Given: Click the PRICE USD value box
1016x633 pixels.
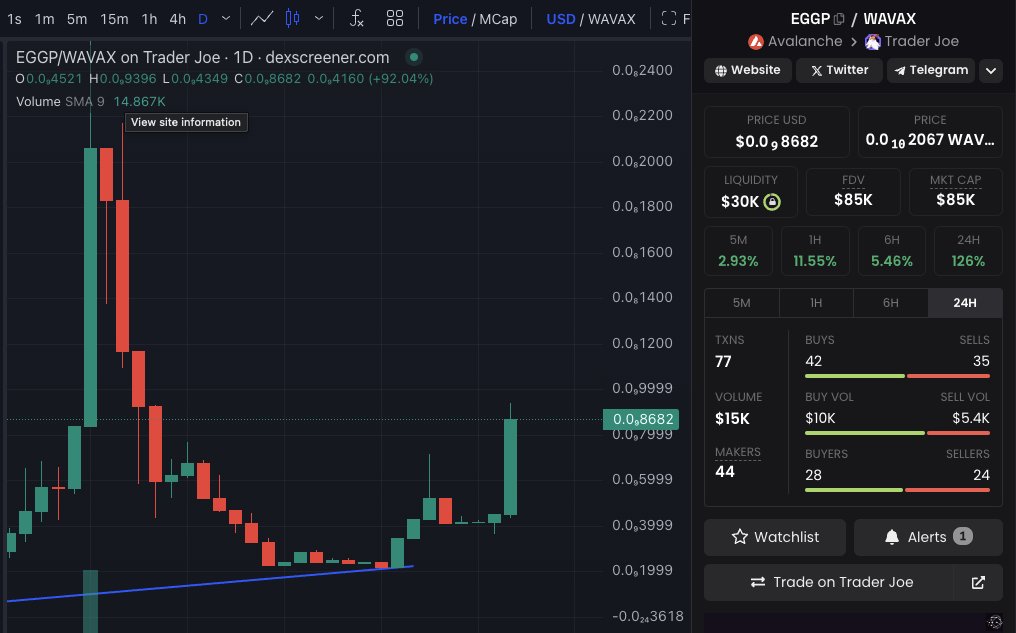Looking at the screenshot, I should click(x=776, y=132).
